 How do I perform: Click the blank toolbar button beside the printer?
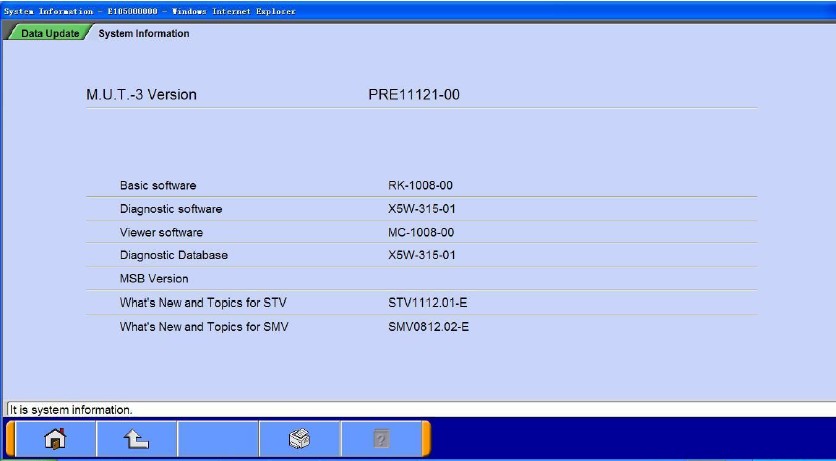click(217, 439)
